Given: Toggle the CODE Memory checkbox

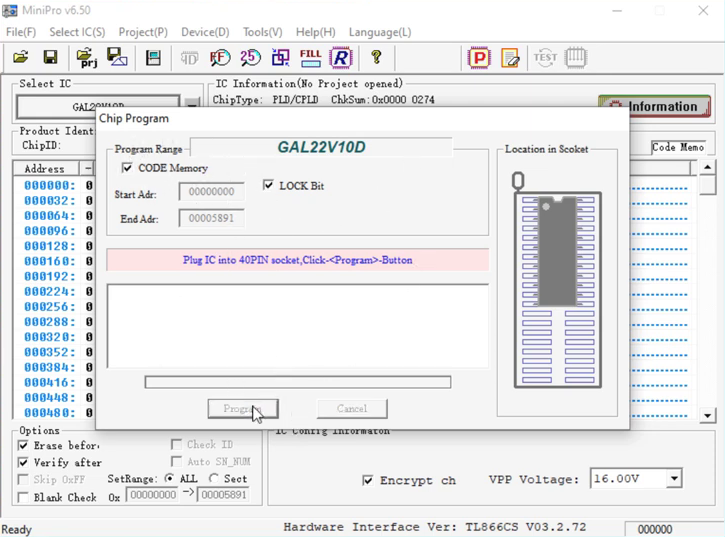Looking at the screenshot, I should click(127, 168).
